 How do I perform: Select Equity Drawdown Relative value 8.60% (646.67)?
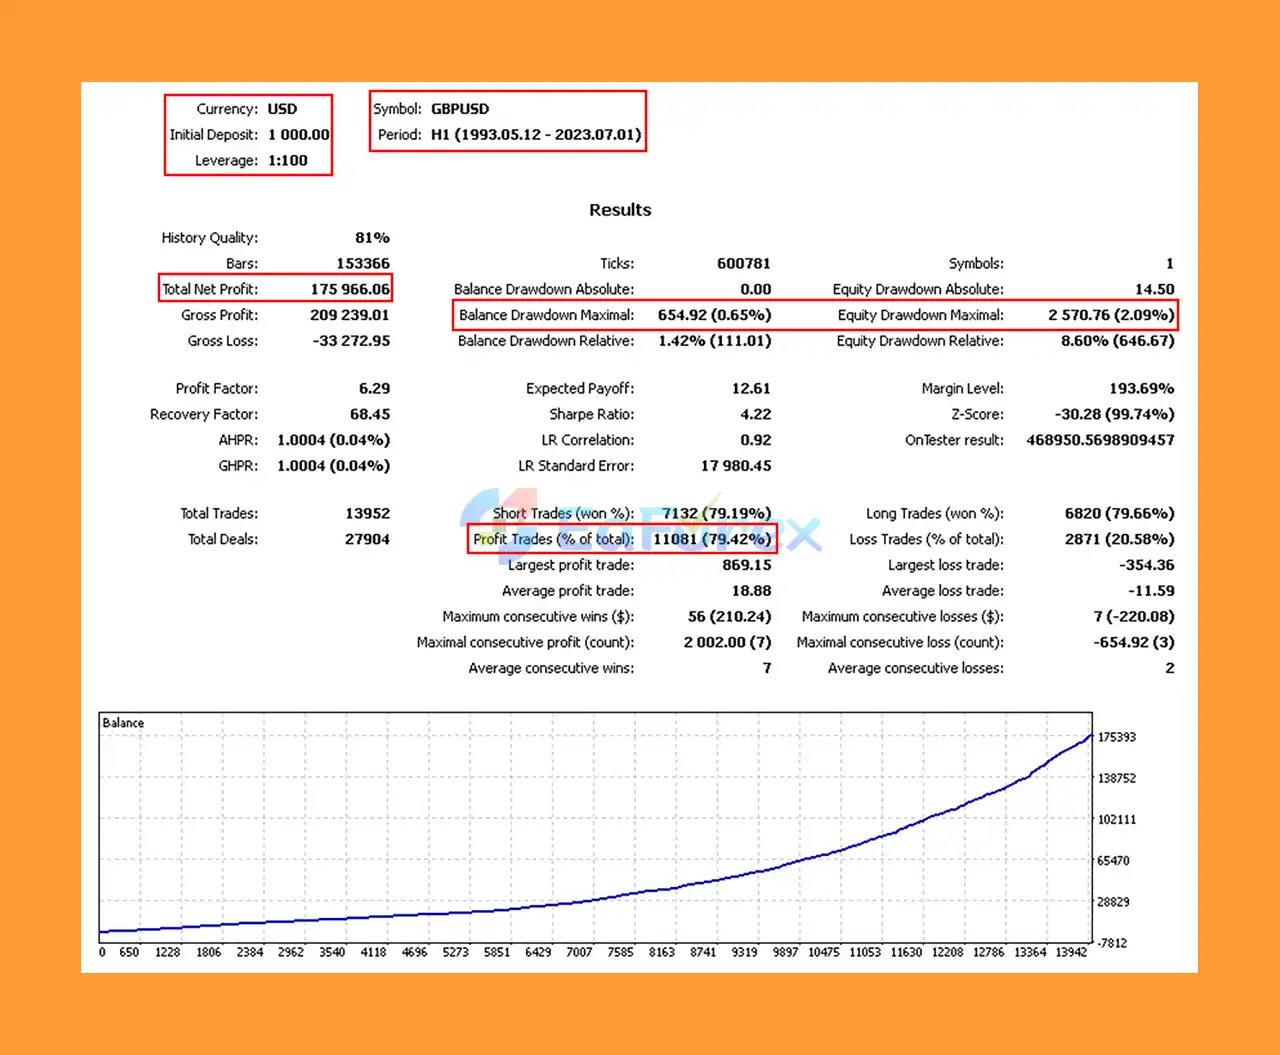1118,341
